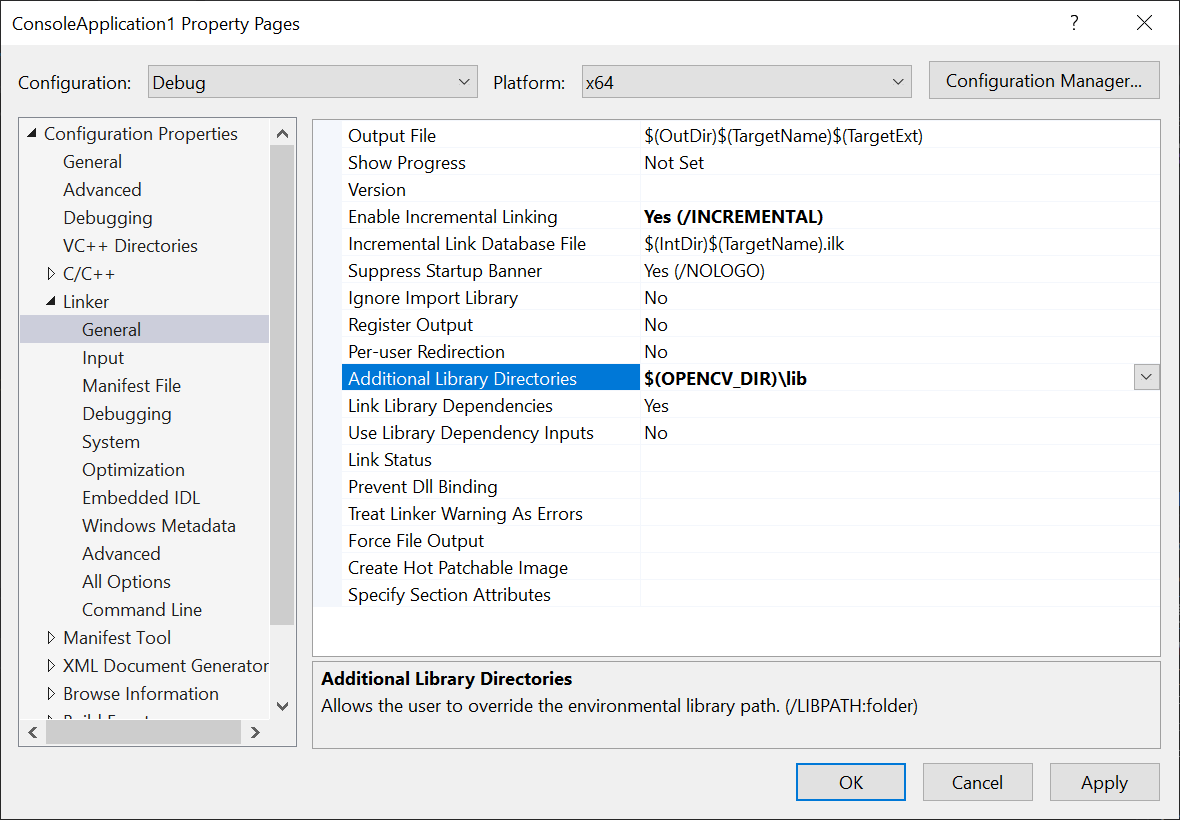Expand the Browse Information node
Screen dimensions: 1180x820
click(50, 693)
